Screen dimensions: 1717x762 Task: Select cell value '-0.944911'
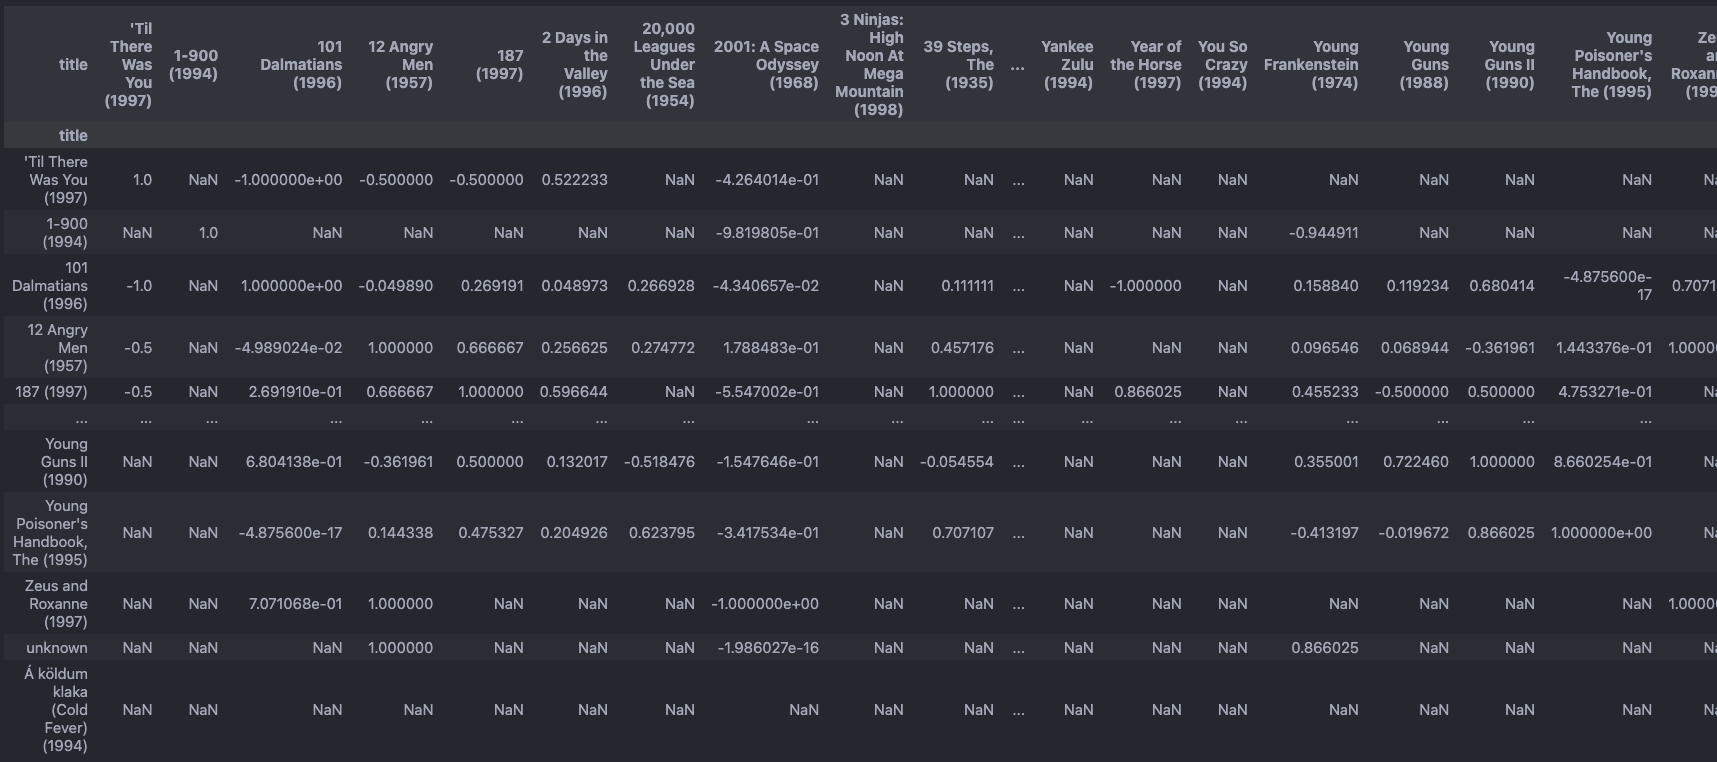(1324, 233)
